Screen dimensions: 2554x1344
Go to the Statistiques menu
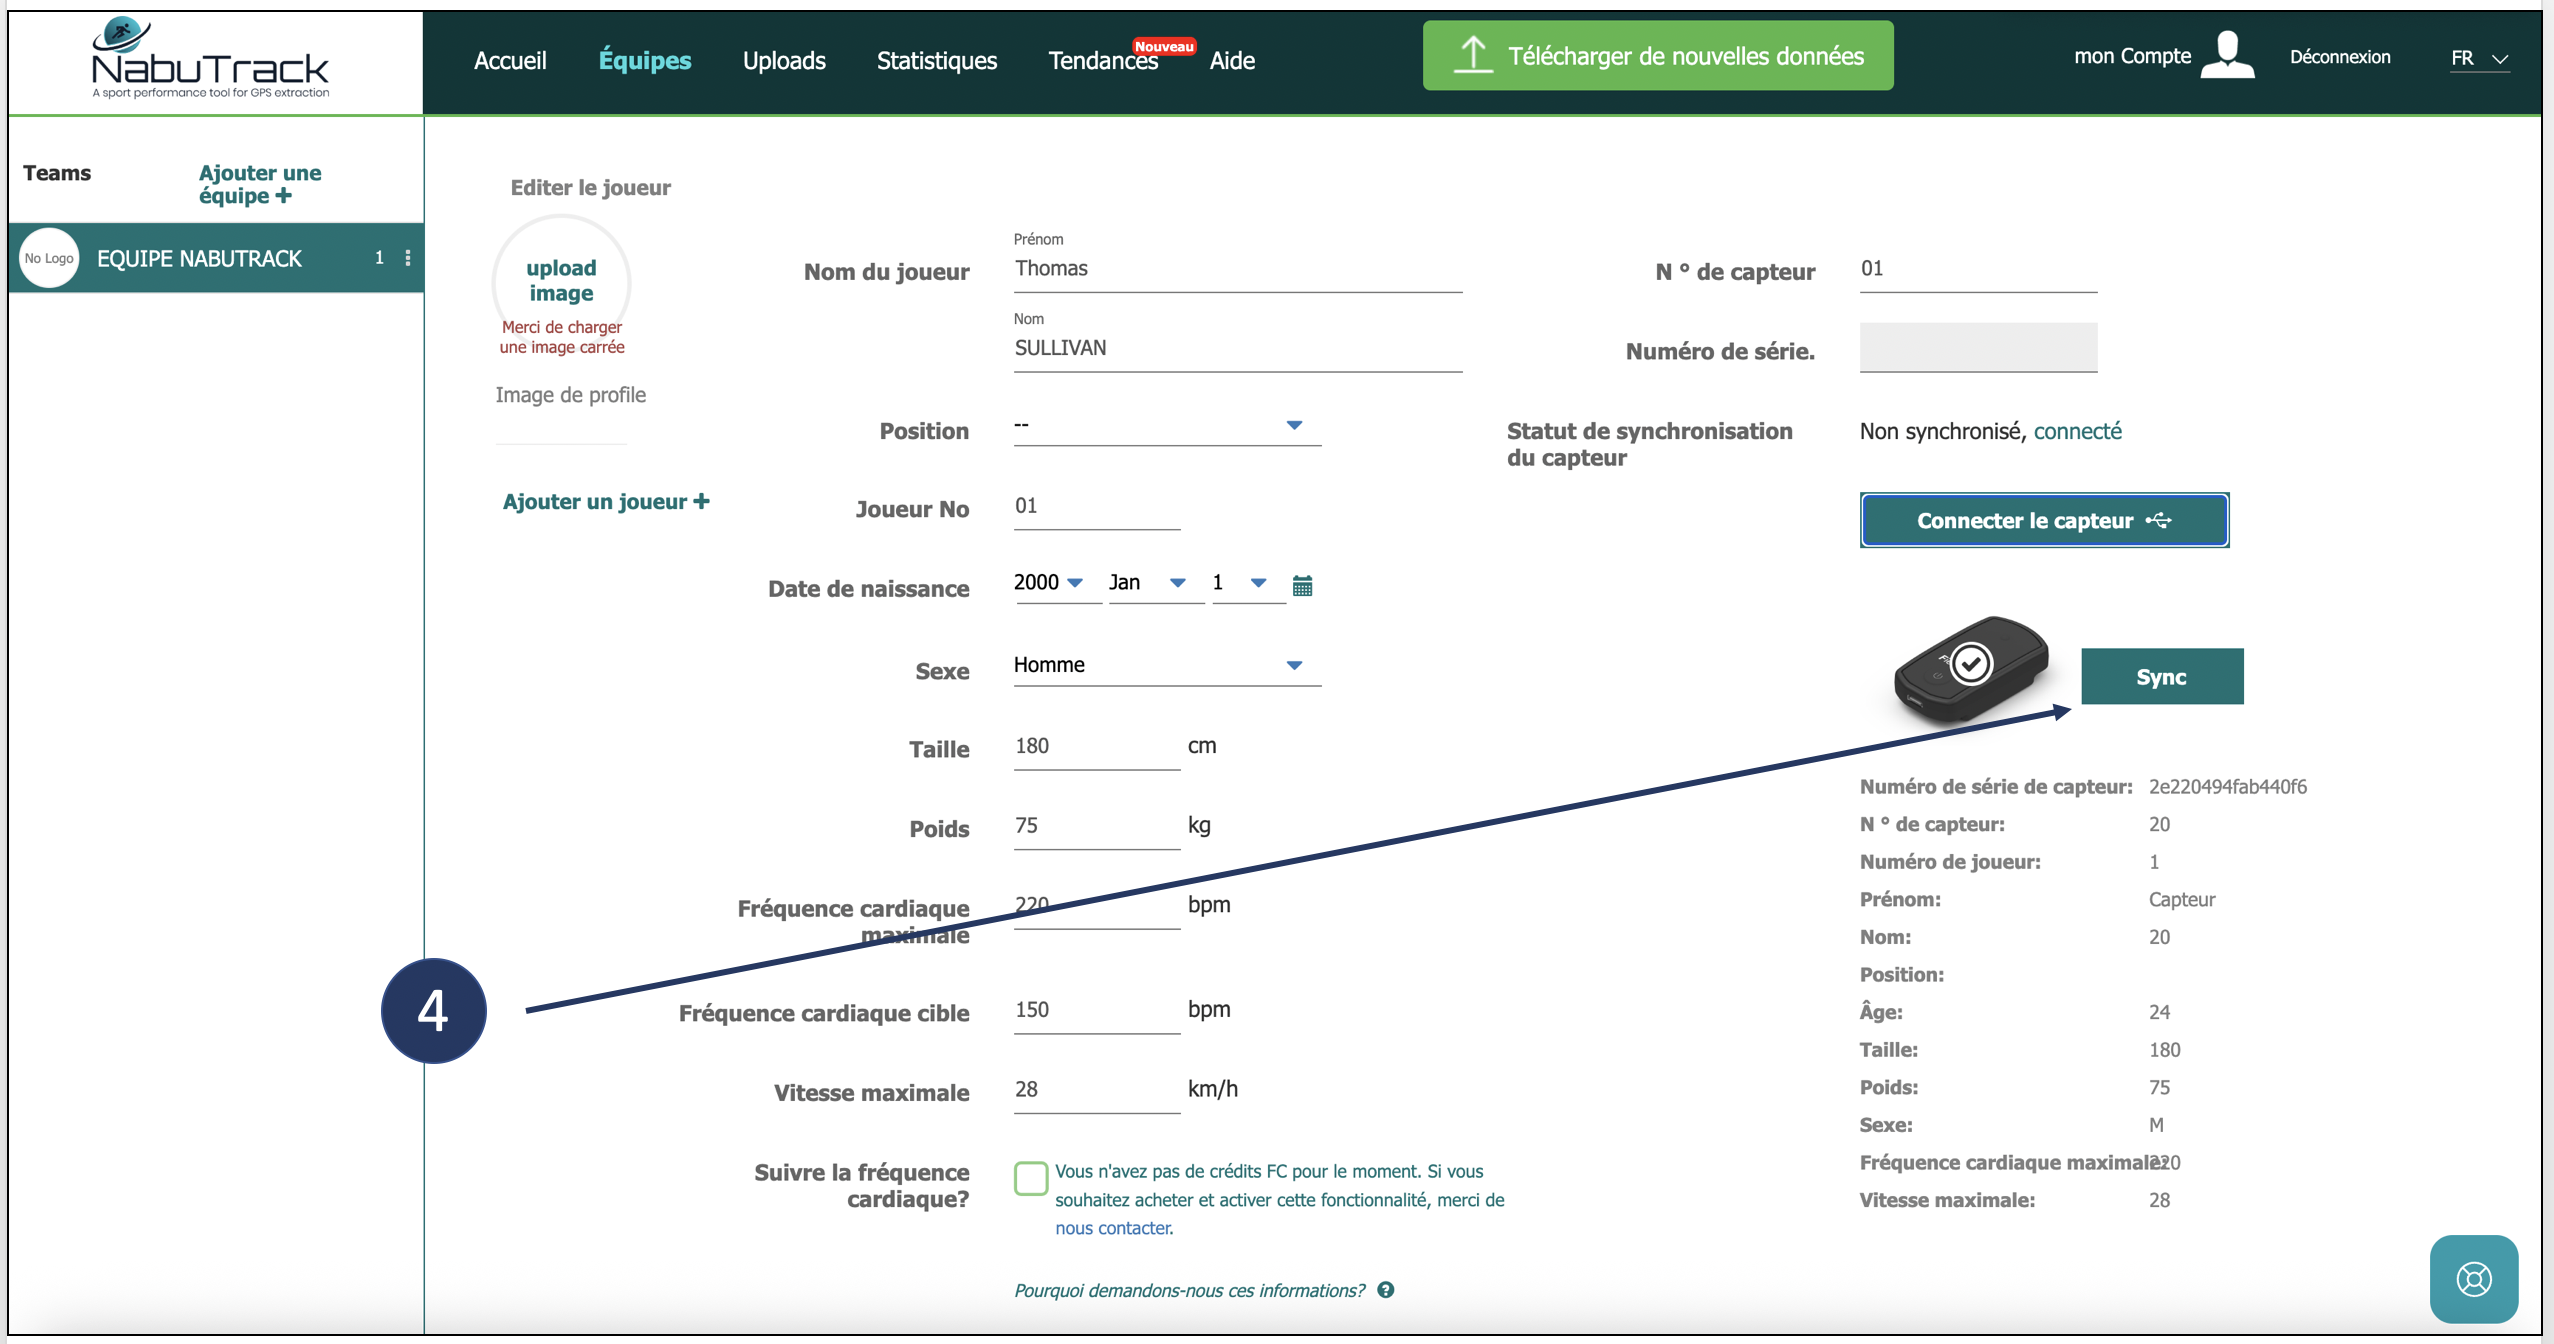[936, 61]
